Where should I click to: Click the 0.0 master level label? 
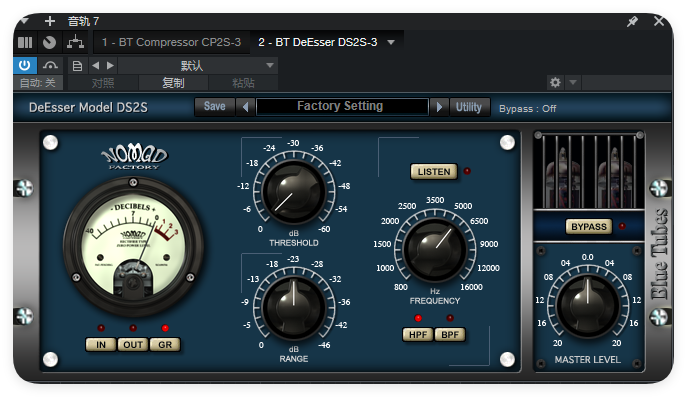(x=588, y=257)
